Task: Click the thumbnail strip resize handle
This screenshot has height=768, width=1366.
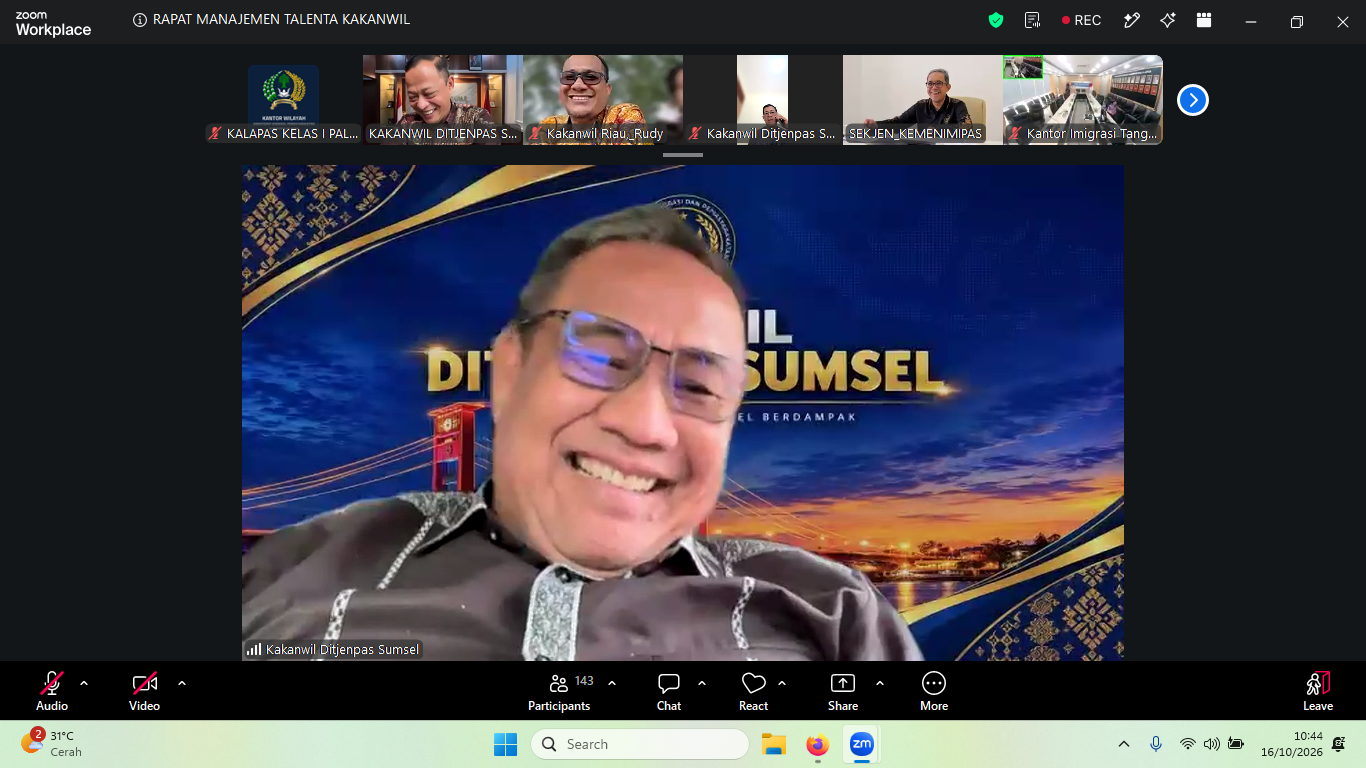Action: 683,155
